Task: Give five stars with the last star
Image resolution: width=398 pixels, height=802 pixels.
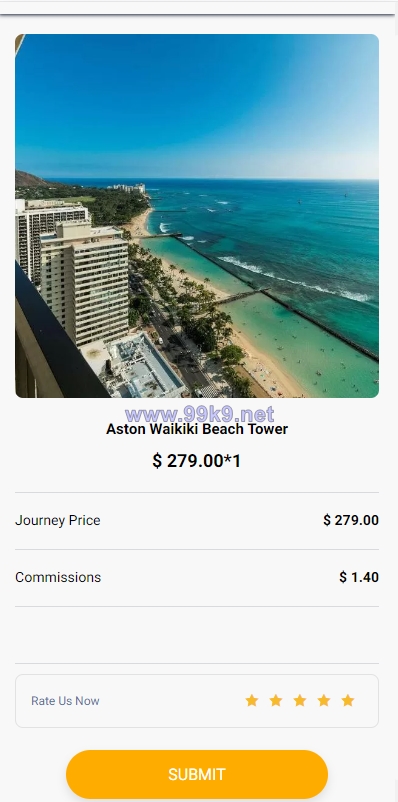Action: (x=348, y=700)
